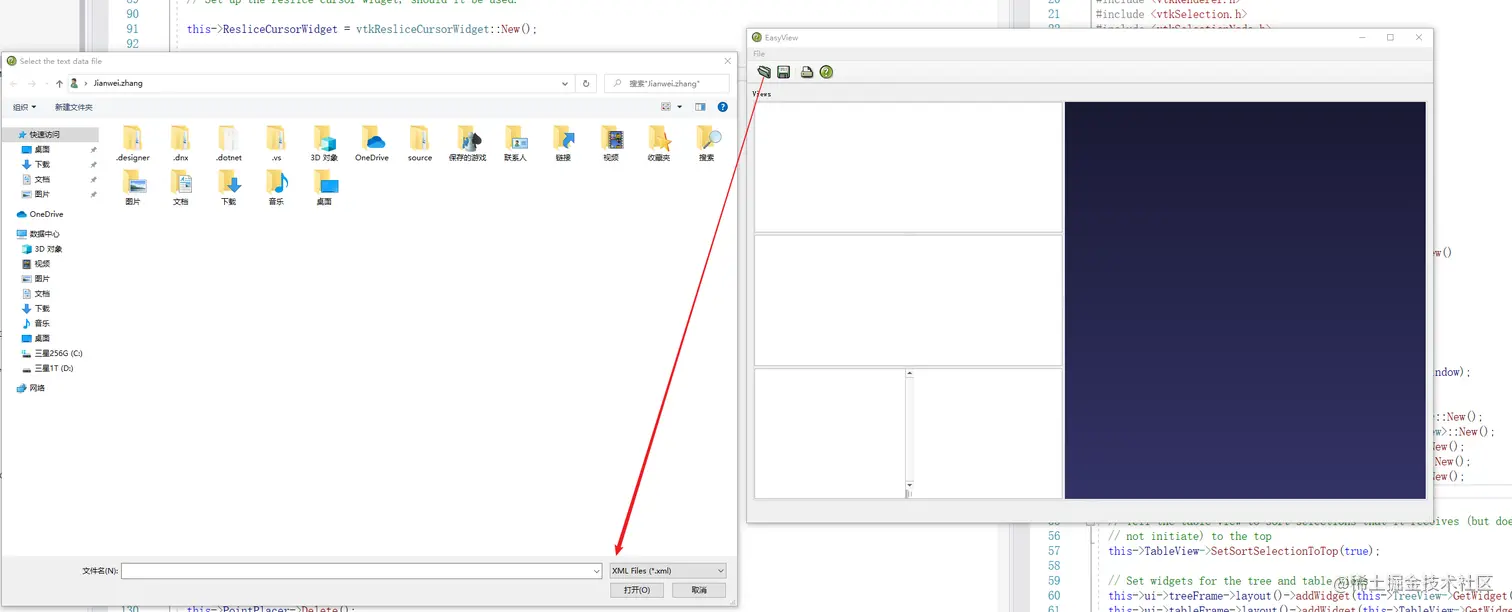
Task: Select the OneDrive folder in file list
Action: (x=372, y=144)
